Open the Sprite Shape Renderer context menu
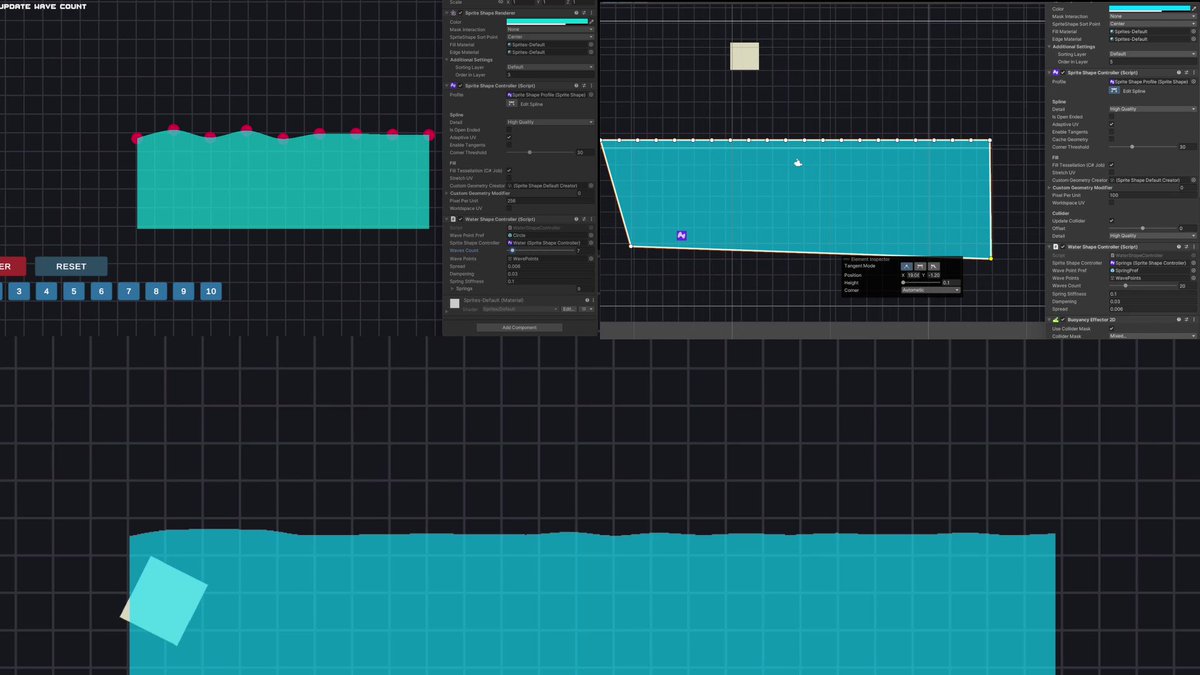The image size is (1200, 675). click(592, 13)
